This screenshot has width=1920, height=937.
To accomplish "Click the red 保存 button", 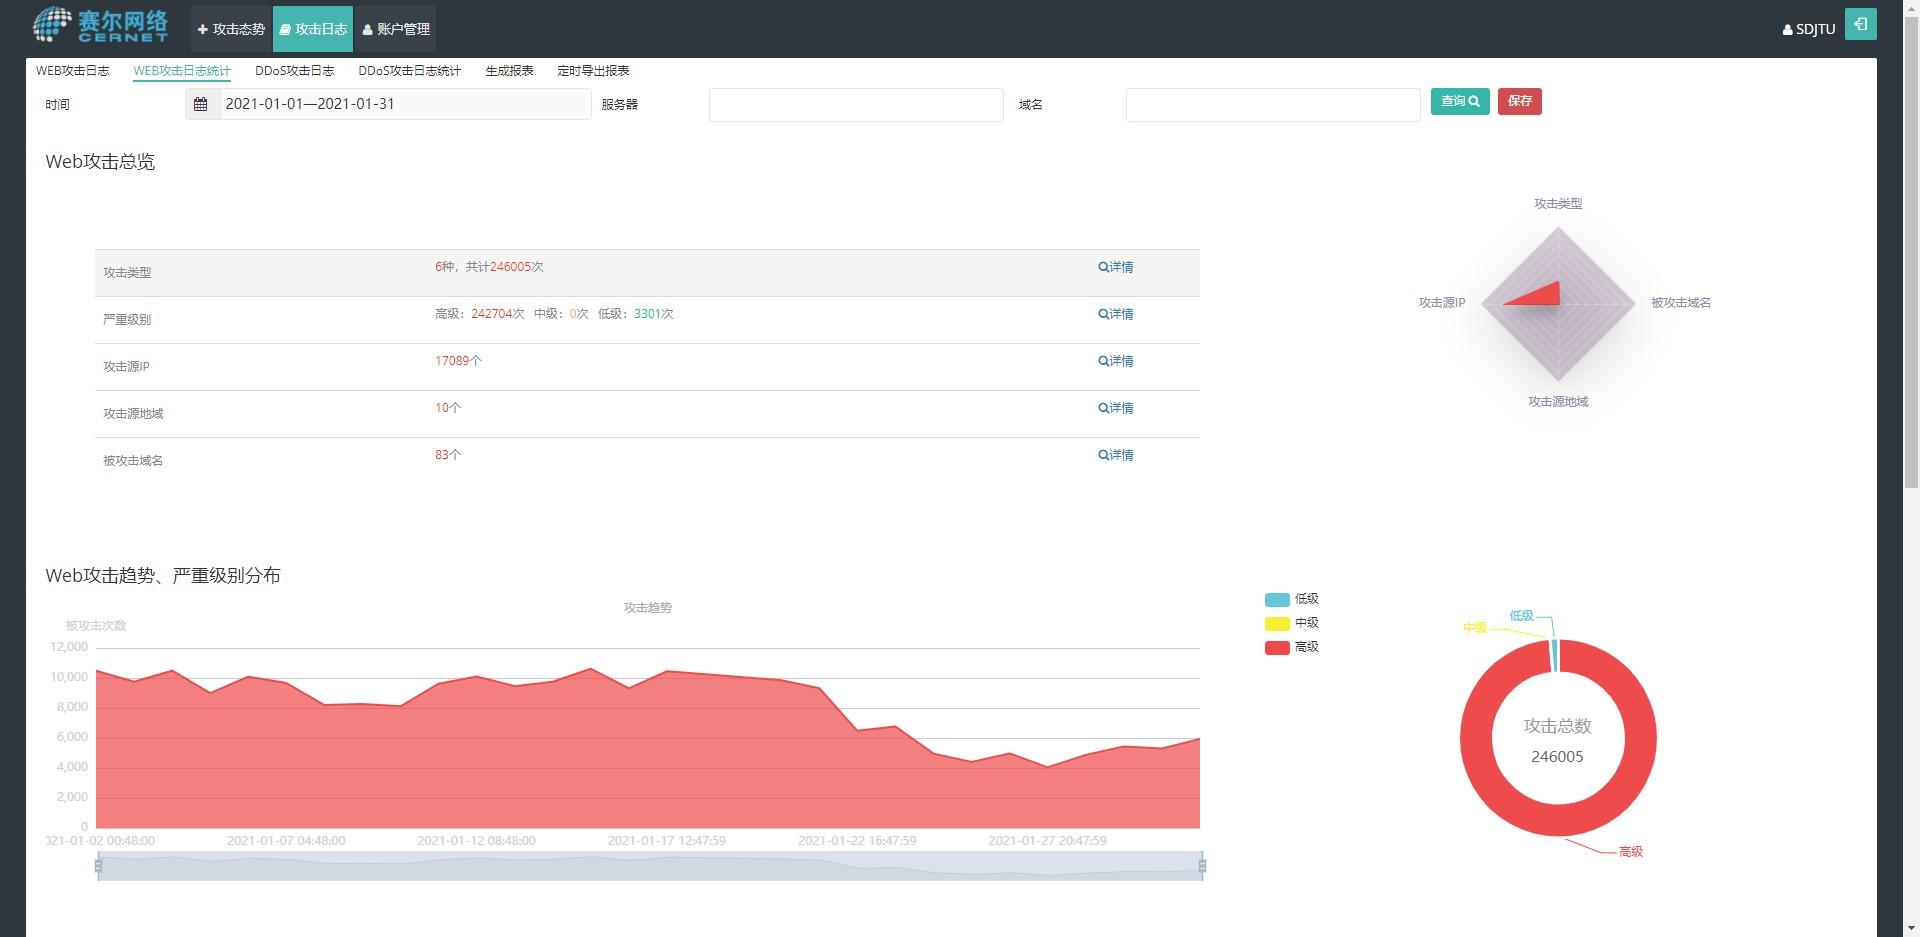I will [x=1519, y=101].
